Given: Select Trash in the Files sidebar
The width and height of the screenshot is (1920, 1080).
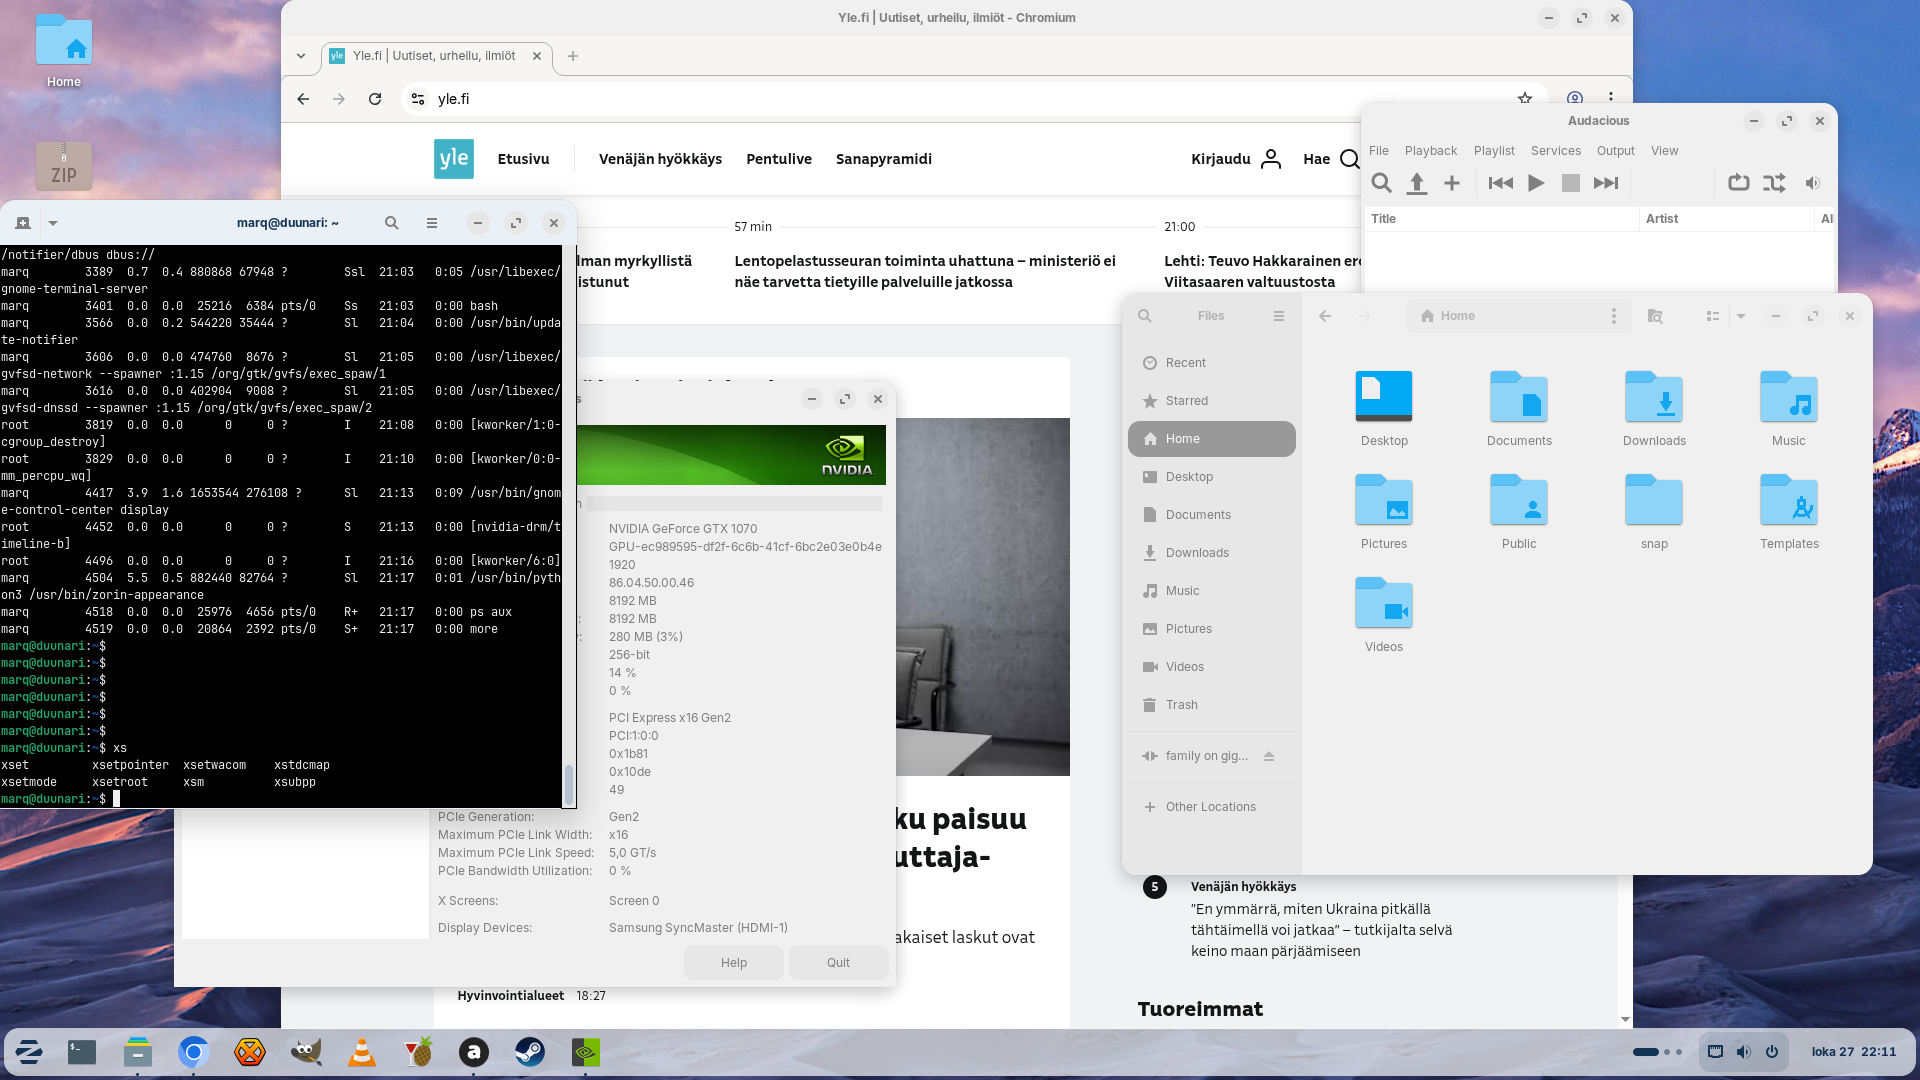Looking at the screenshot, I should click(x=1181, y=705).
